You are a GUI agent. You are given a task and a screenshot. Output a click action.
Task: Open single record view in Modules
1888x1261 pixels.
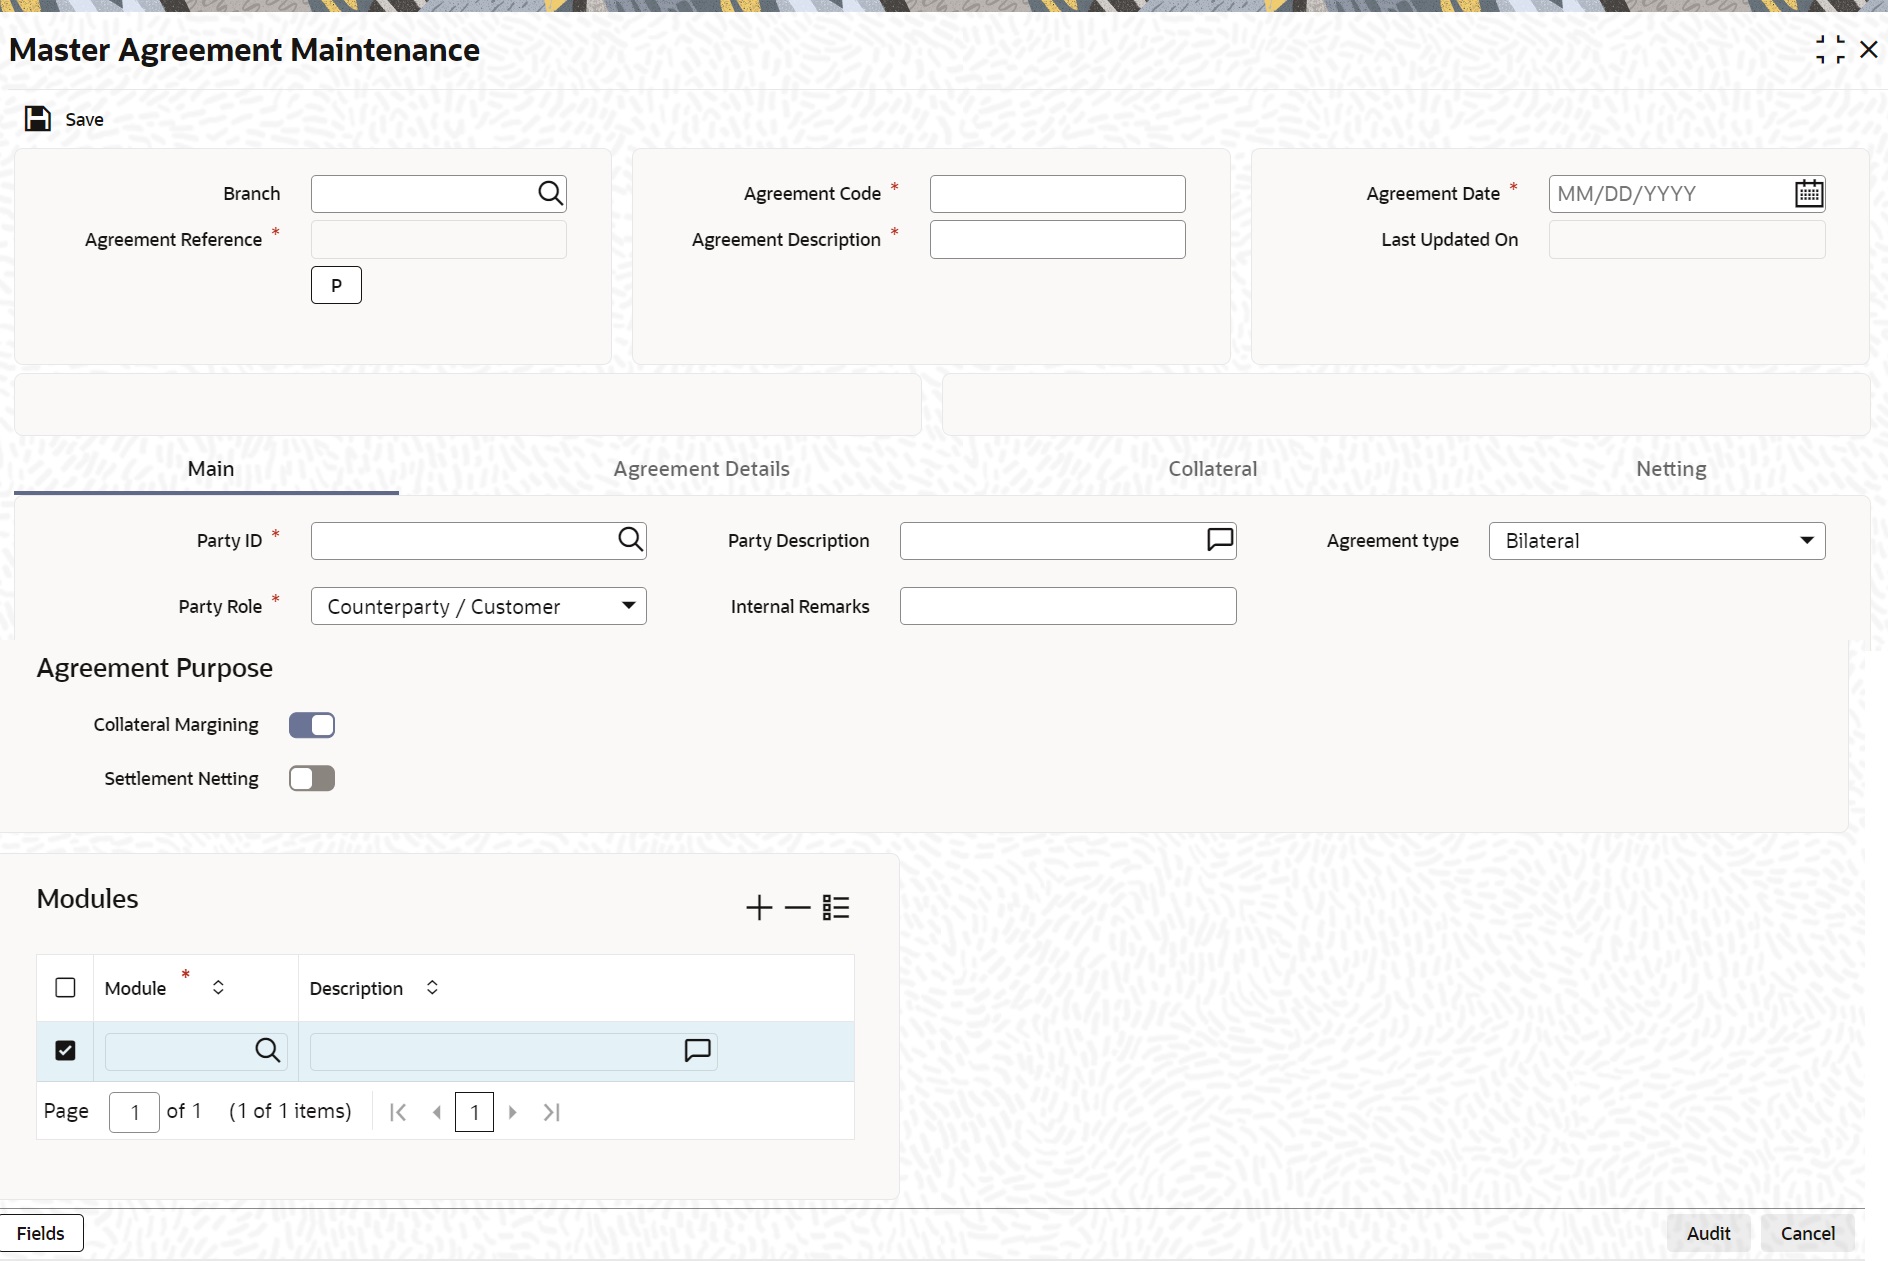[x=836, y=907]
